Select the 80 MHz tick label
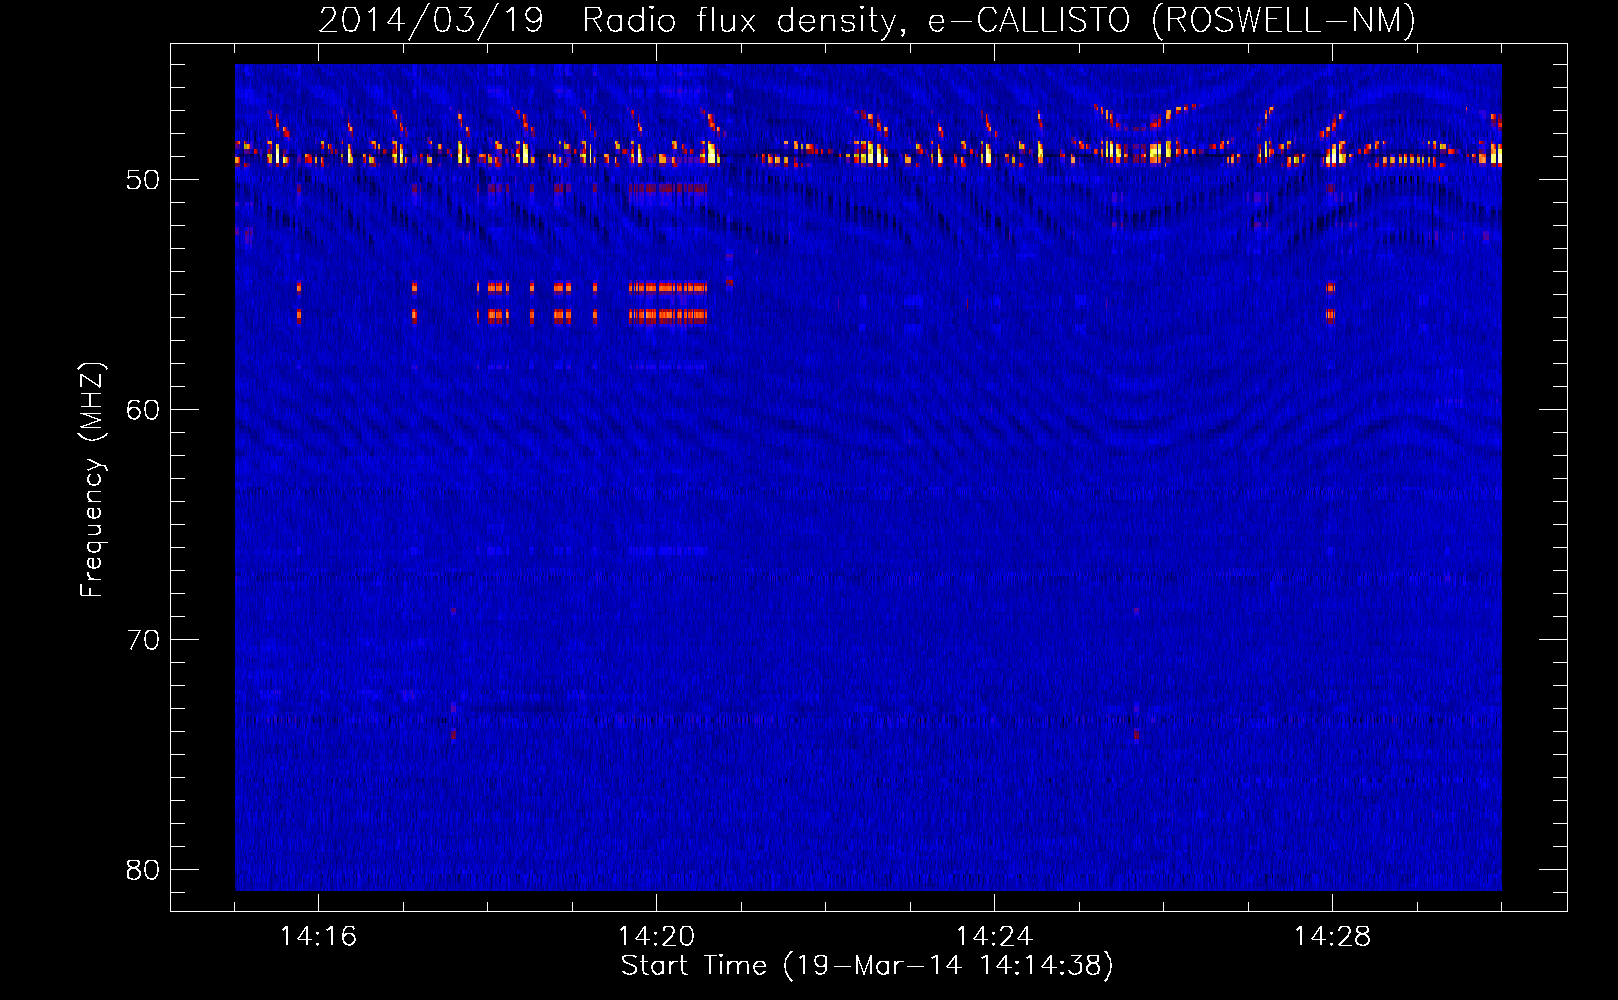The width and height of the screenshot is (1618, 1000). coord(143,870)
